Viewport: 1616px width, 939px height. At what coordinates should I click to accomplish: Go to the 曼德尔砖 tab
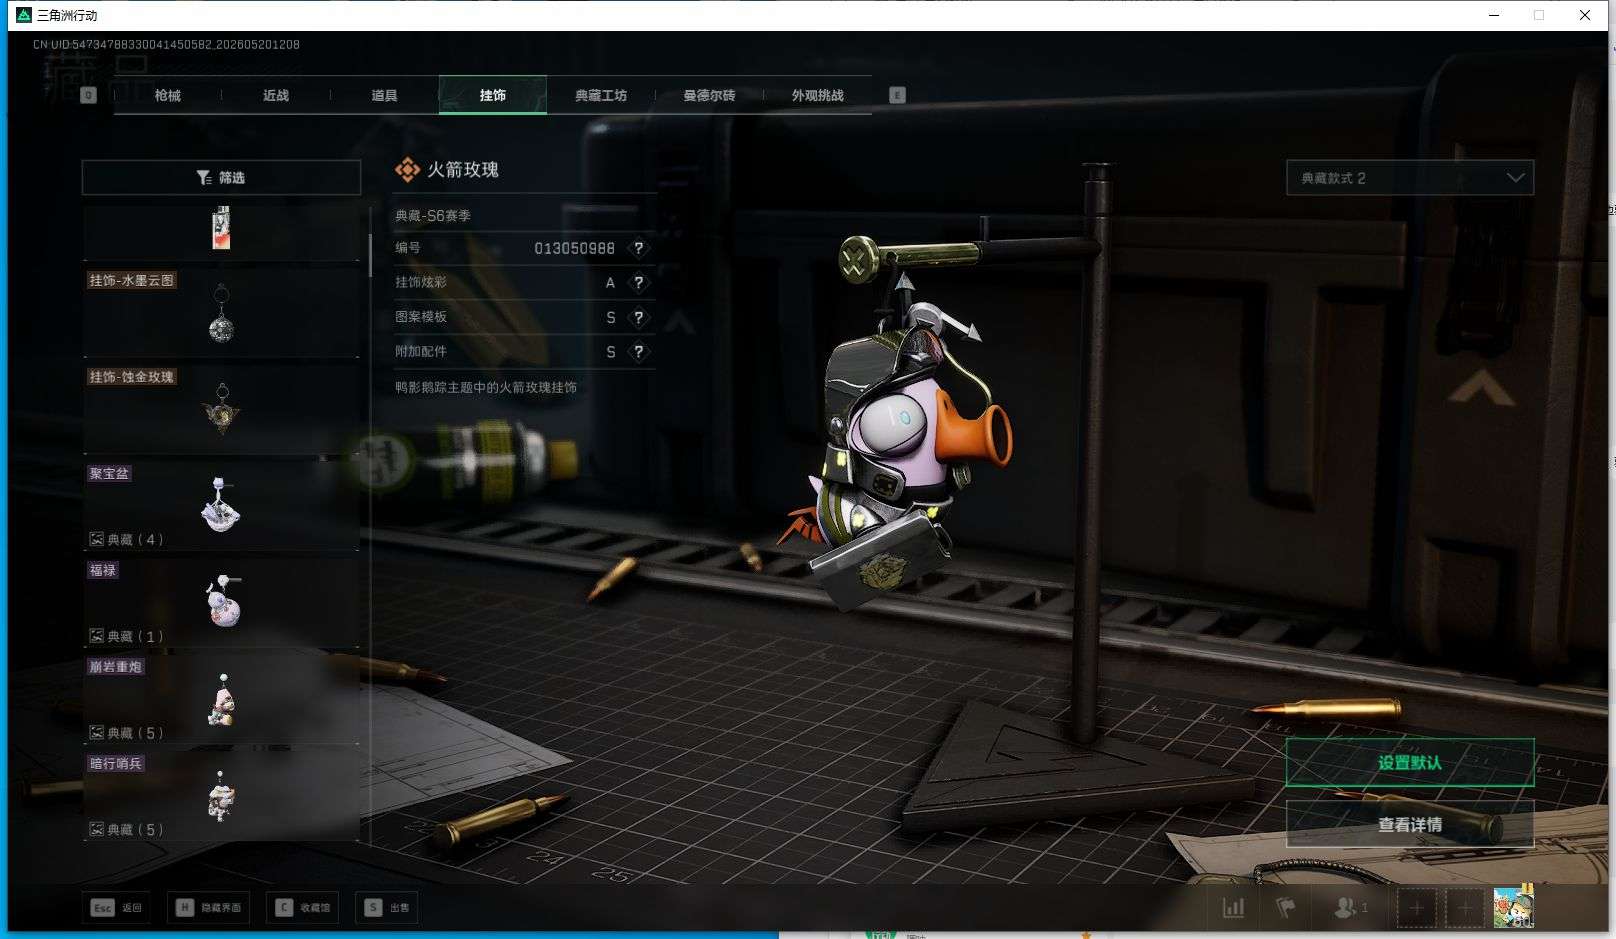pos(709,95)
